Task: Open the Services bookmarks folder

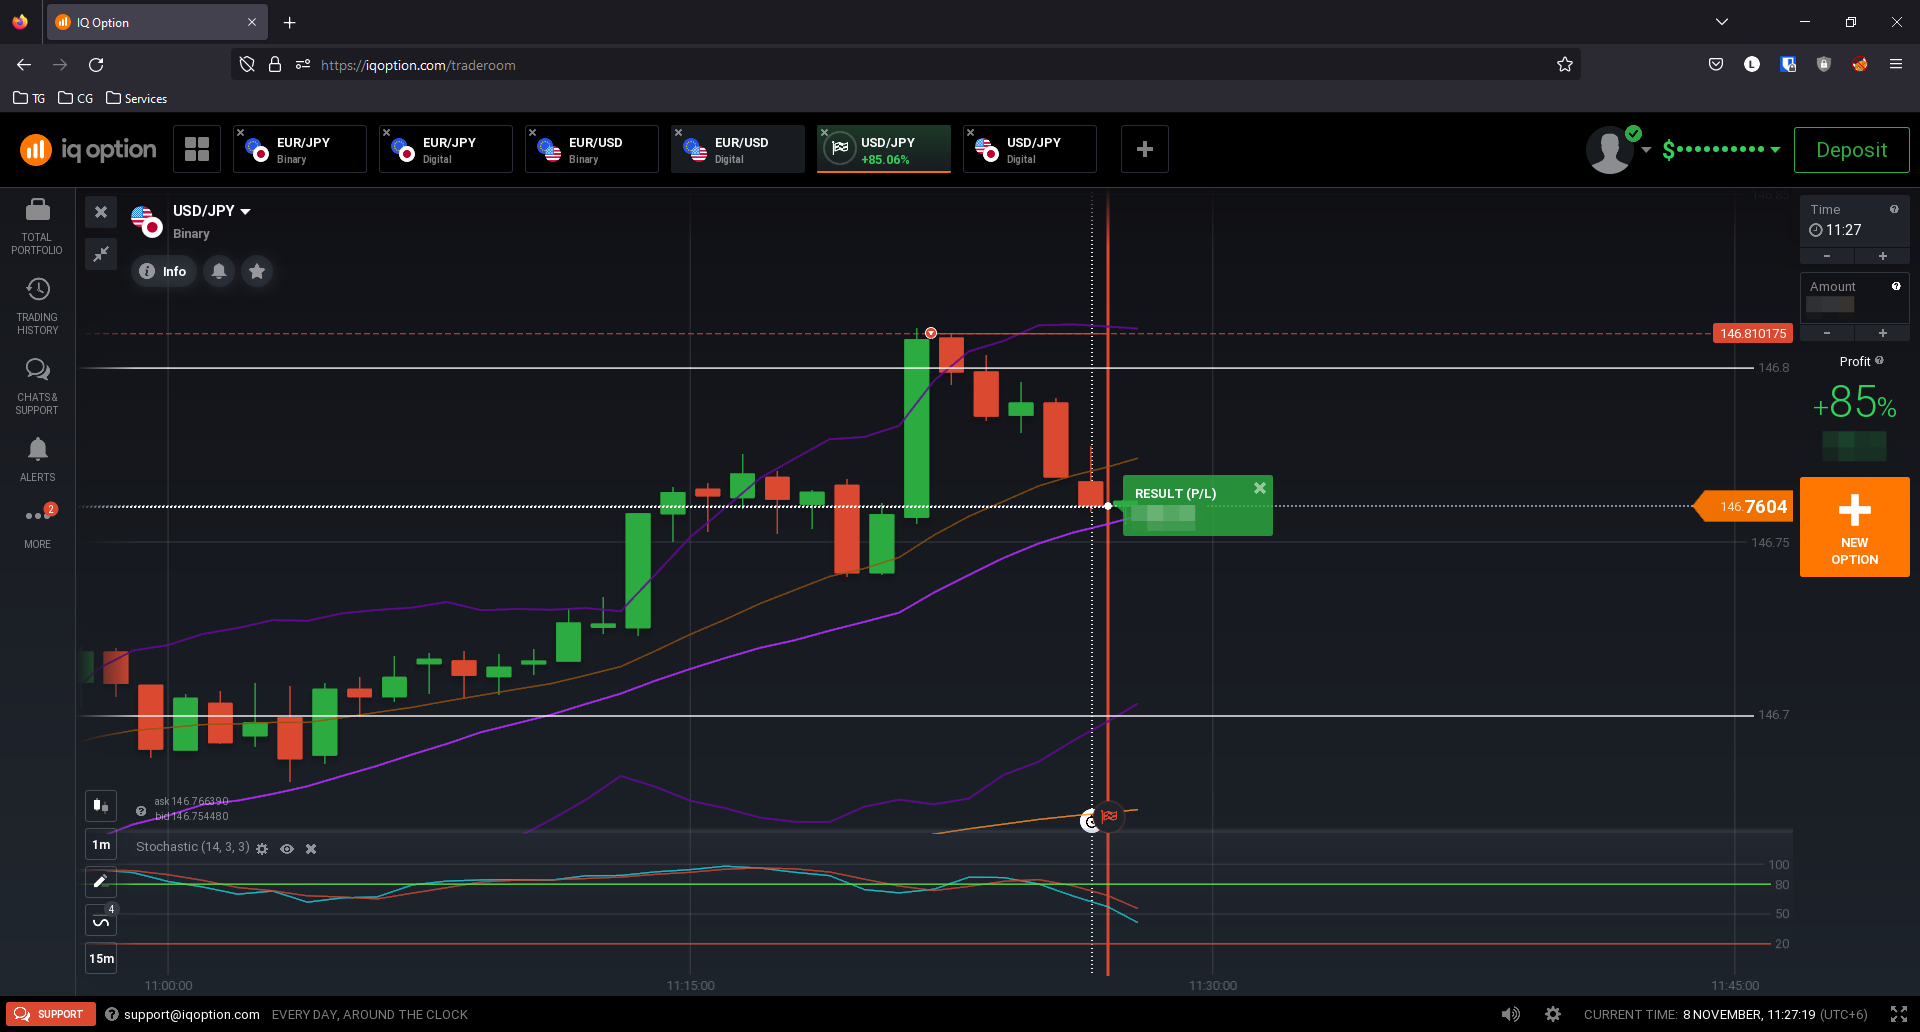Action: click(x=136, y=98)
